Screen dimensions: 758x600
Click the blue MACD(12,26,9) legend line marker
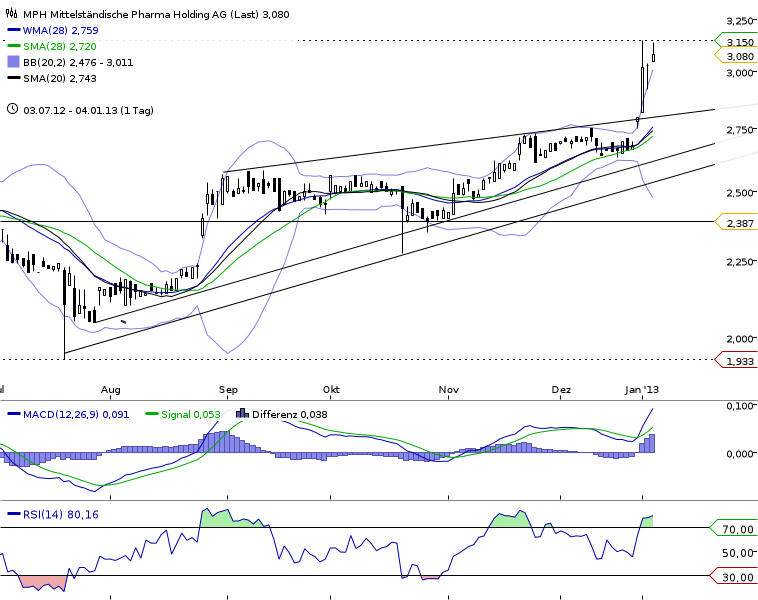(14, 414)
